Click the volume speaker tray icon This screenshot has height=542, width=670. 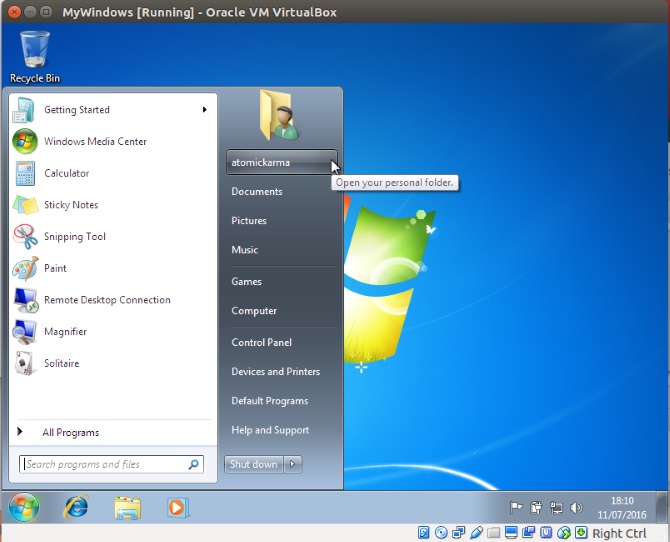coord(576,507)
